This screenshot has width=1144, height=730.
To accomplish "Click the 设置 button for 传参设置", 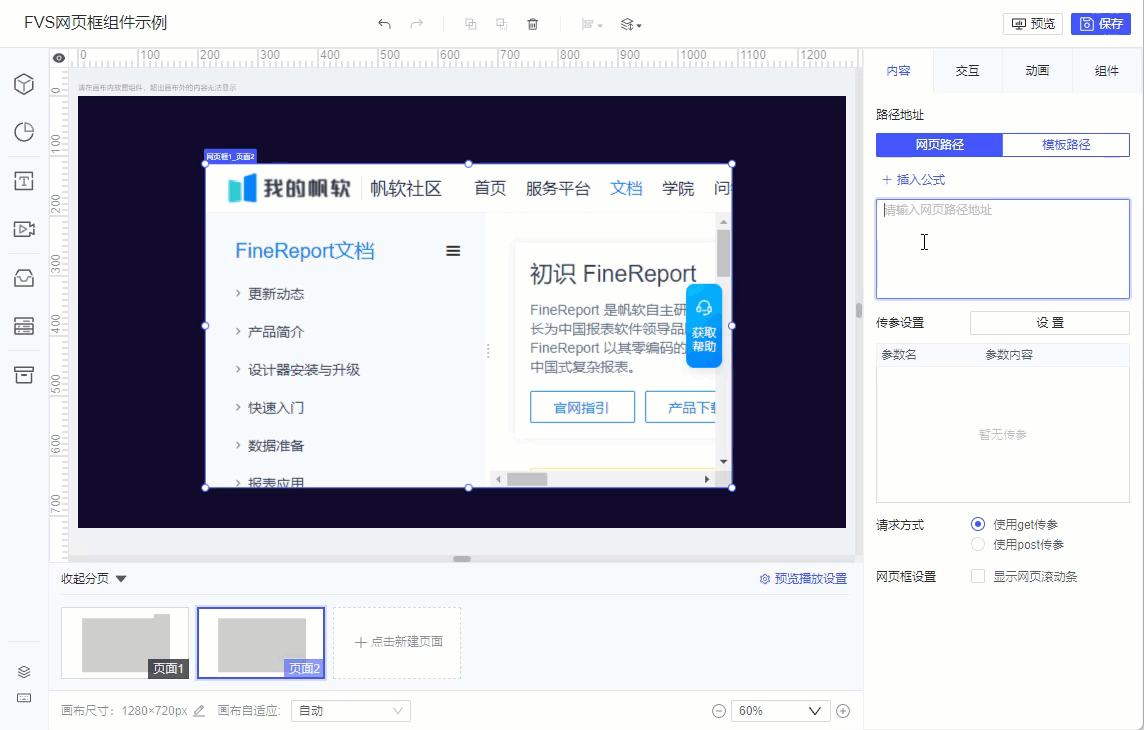I will [1049, 322].
